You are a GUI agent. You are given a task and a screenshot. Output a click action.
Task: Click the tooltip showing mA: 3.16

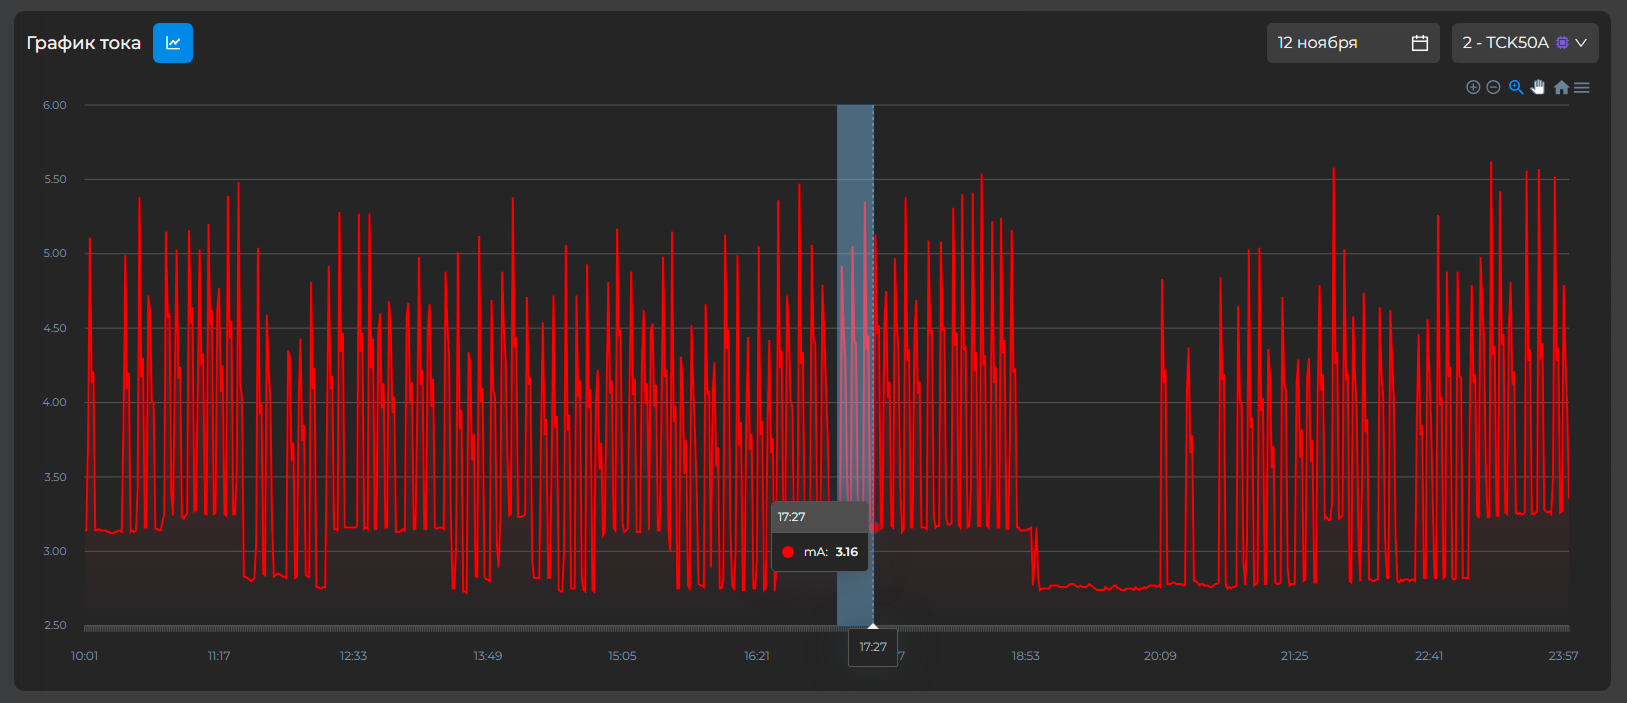click(x=820, y=536)
